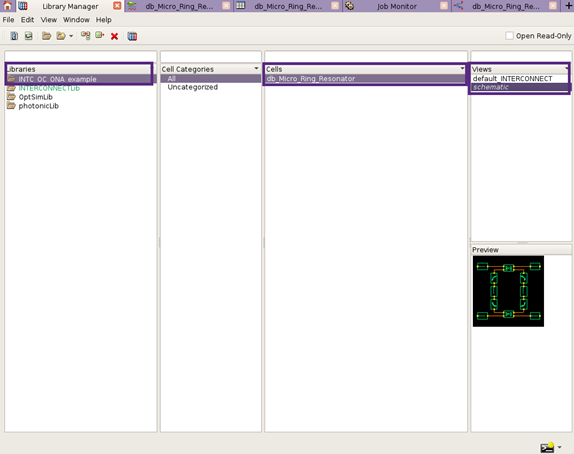Open the recent folder dropdown arrow
Screen dimensions: 574x454
pos(71,36)
